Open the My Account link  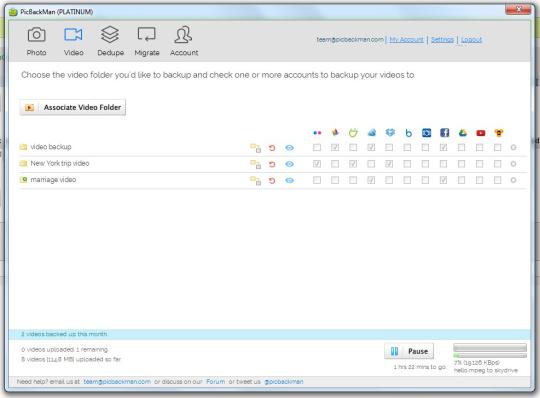(x=406, y=40)
